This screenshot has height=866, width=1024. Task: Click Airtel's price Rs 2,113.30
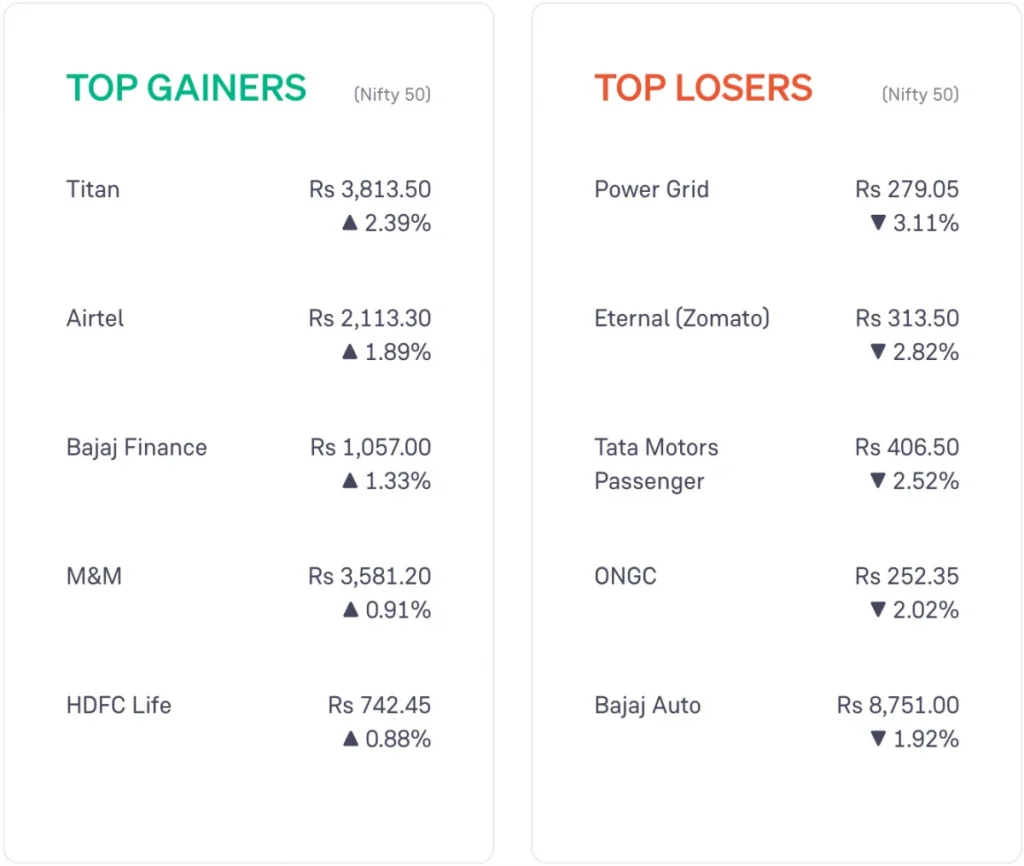[x=369, y=318]
